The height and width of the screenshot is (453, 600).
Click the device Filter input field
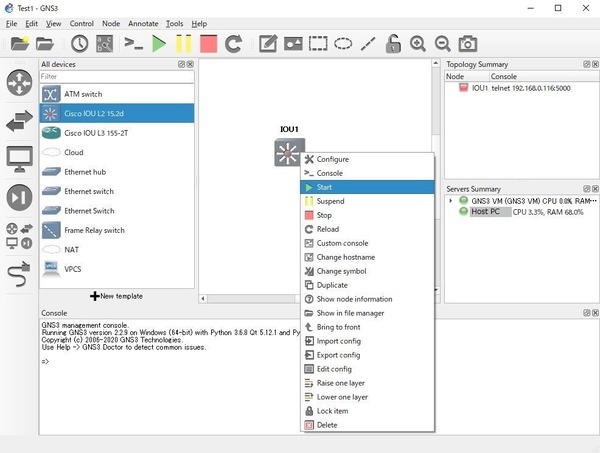click(117, 77)
